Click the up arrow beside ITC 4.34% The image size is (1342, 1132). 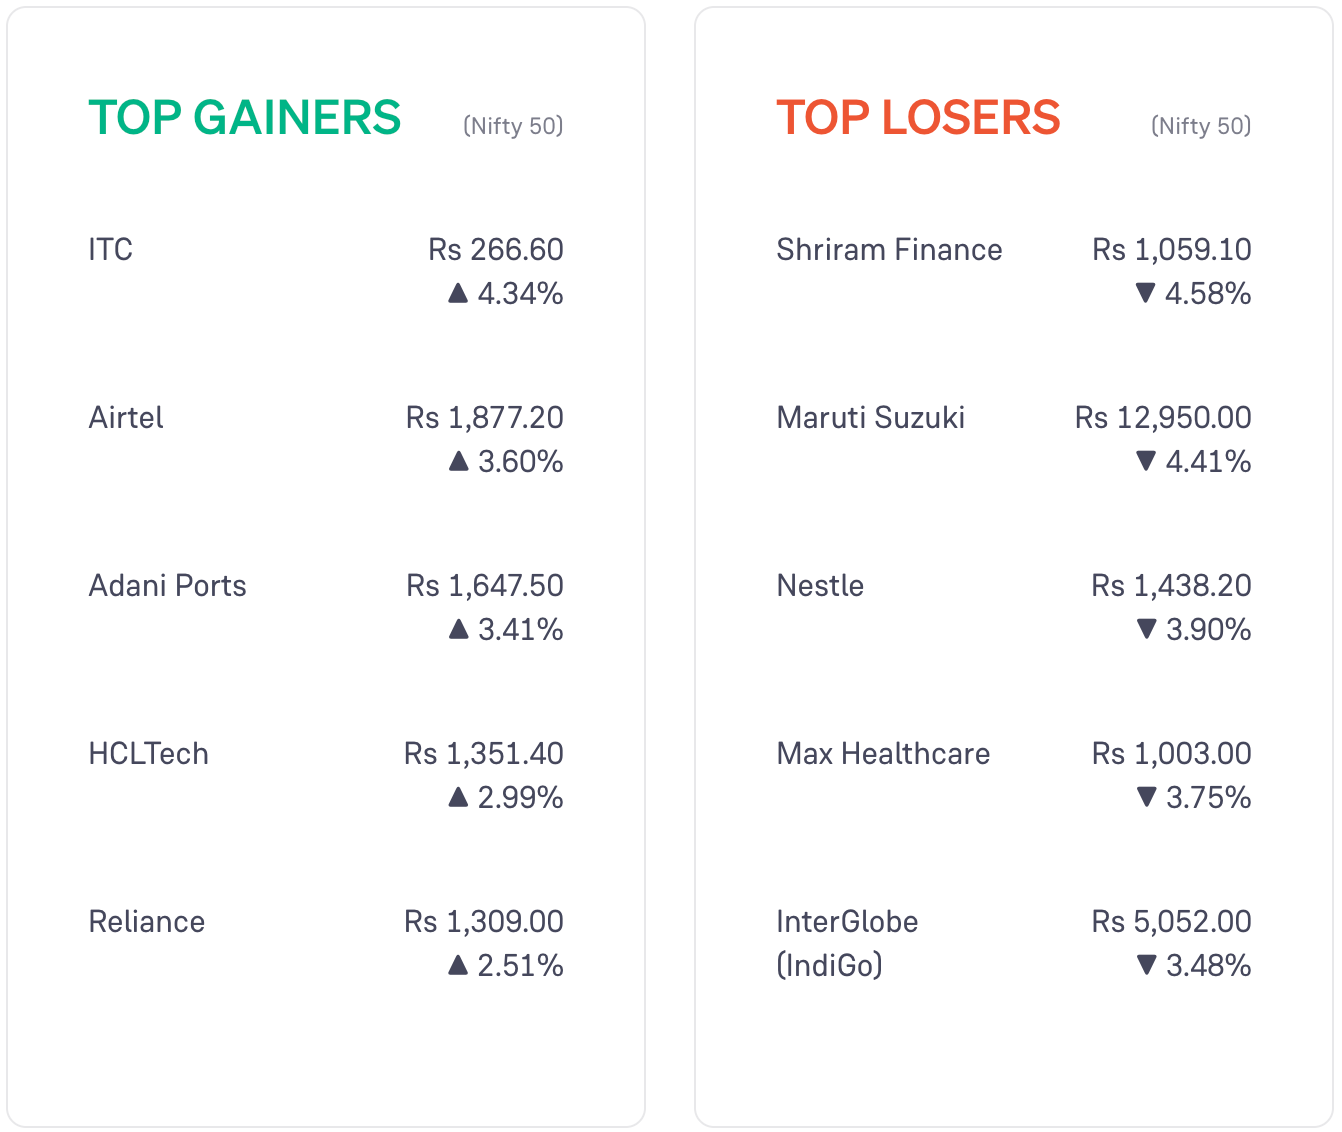coord(458,293)
